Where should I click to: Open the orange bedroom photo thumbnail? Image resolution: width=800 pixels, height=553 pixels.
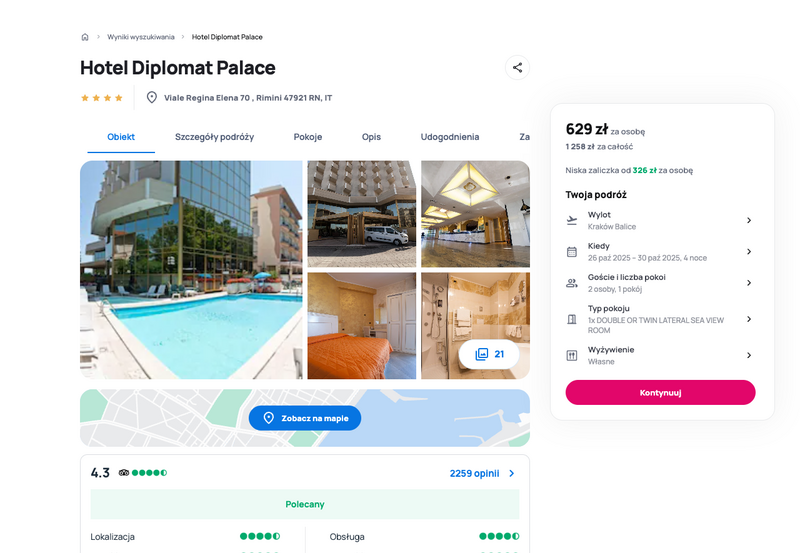coord(362,326)
